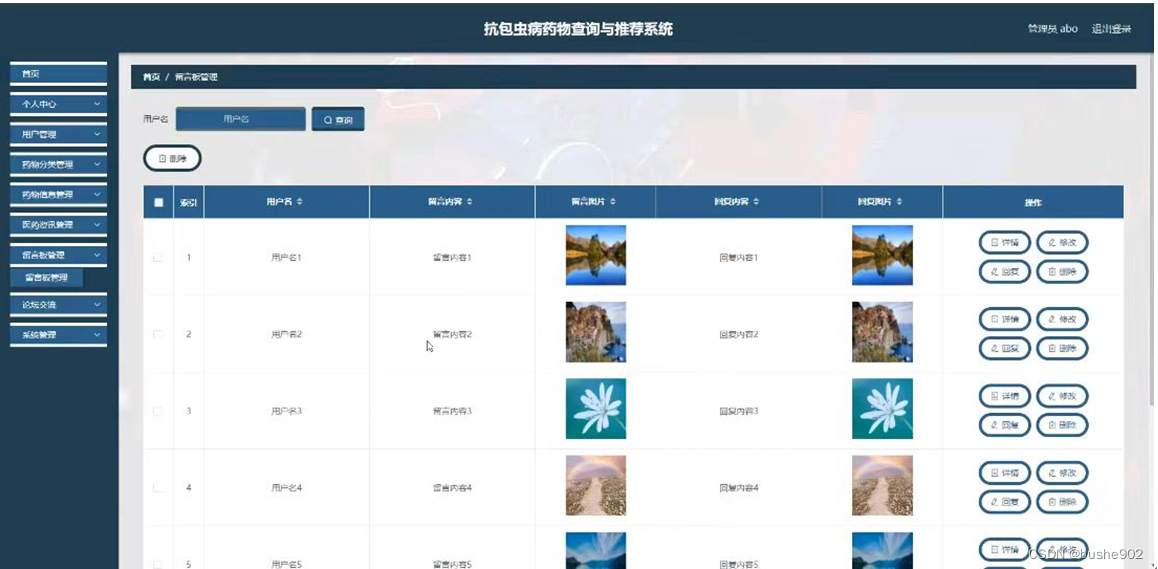Expand the 药物信息管理 sidebar menu
The height and width of the screenshot is (569, 1158).
(58, 195)
